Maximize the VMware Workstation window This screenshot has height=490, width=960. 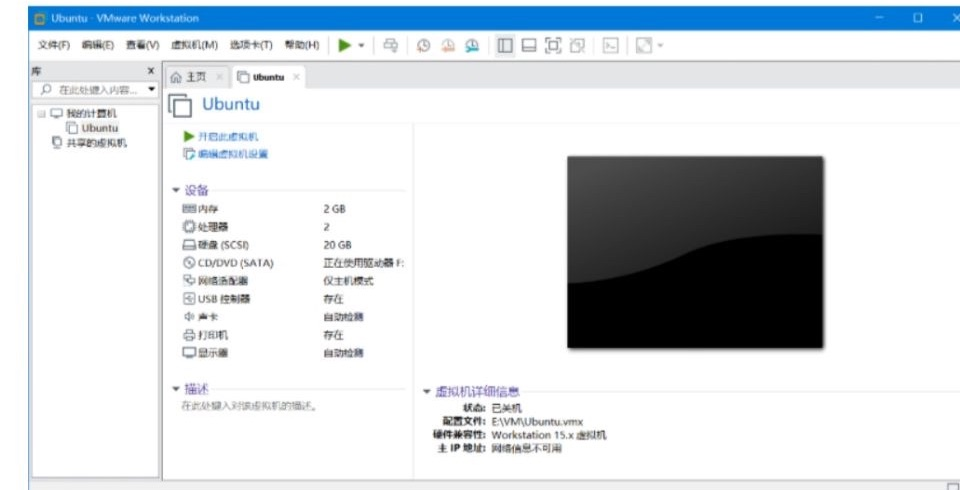[x=918, y=18]
